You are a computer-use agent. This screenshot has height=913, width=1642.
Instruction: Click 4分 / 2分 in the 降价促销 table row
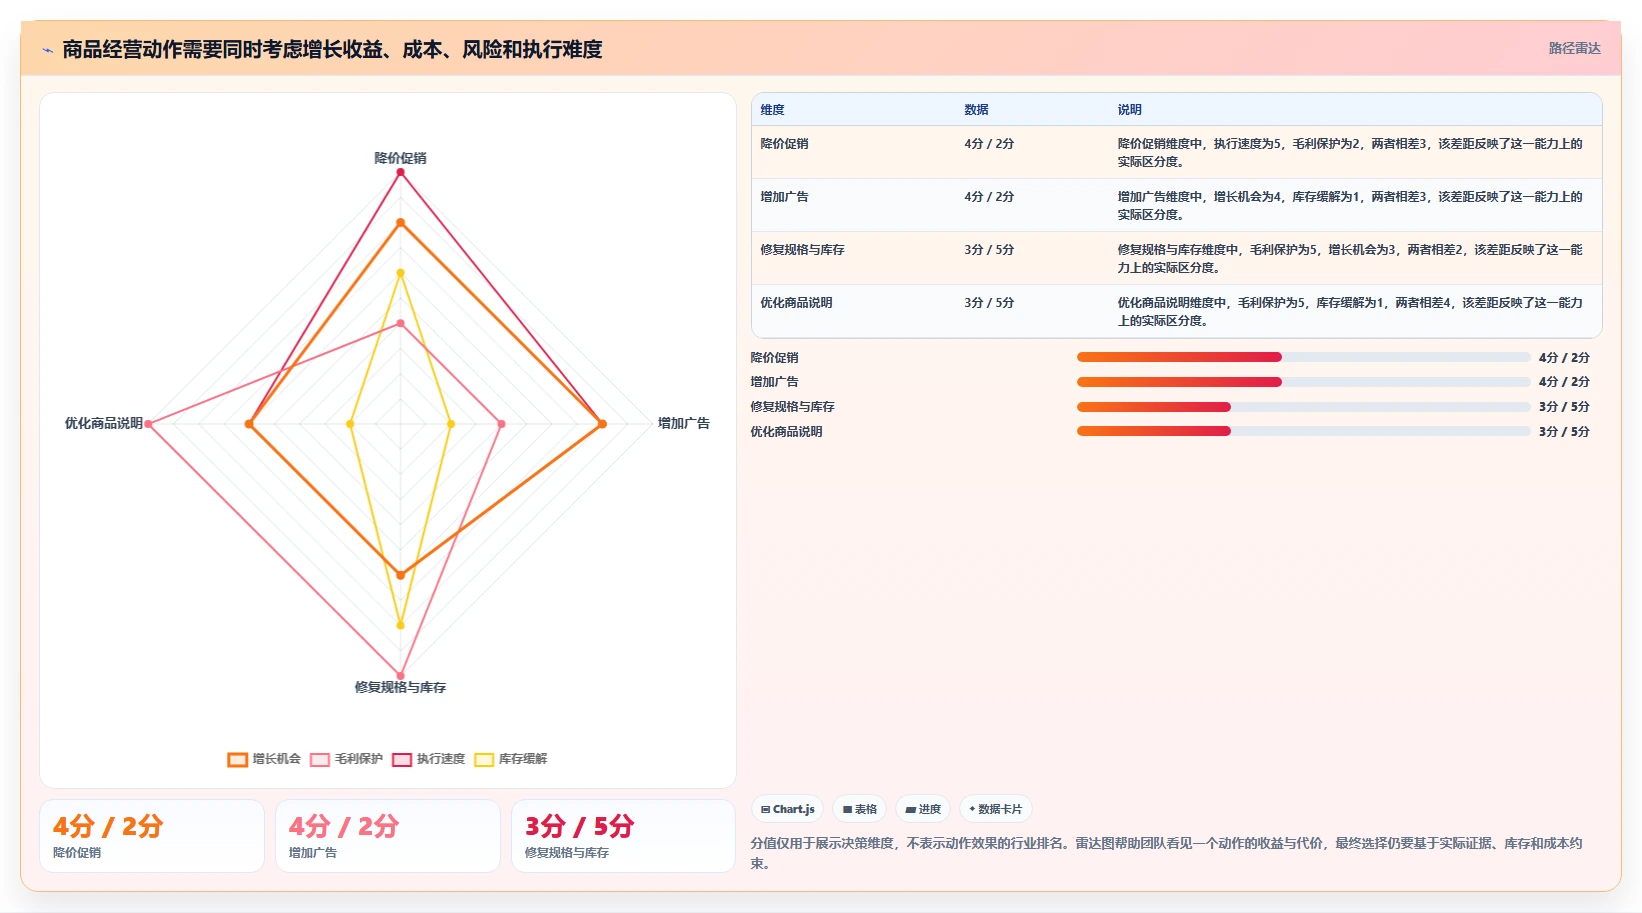(989, 144)
